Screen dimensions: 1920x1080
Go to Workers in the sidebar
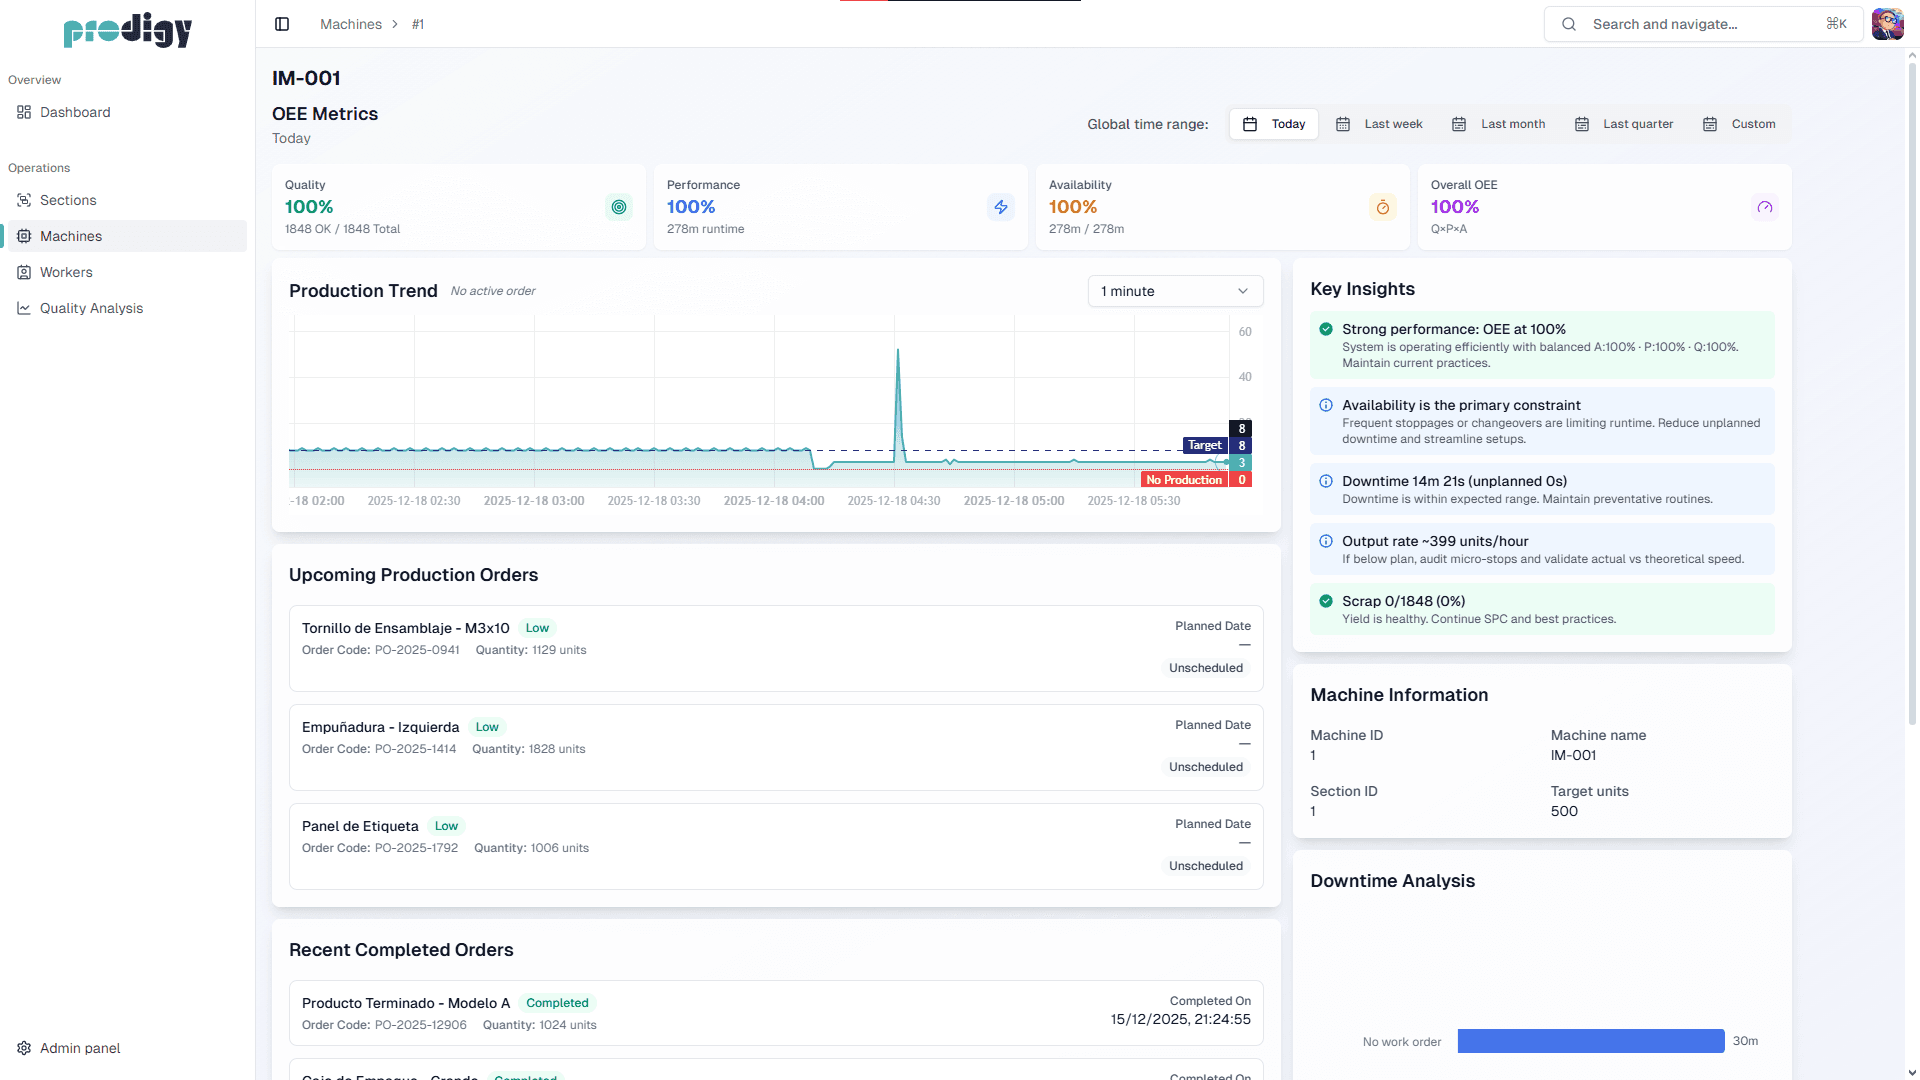[66, 272]
